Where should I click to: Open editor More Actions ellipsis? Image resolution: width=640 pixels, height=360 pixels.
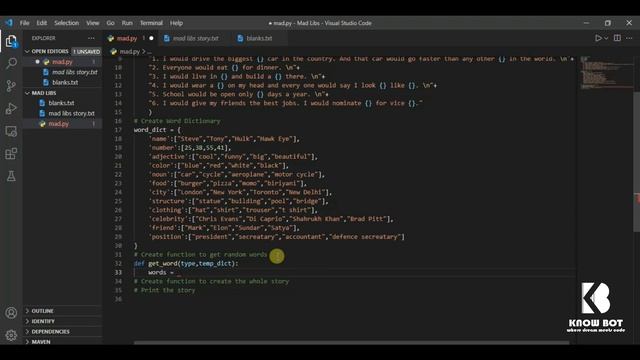tap(629, 38)
